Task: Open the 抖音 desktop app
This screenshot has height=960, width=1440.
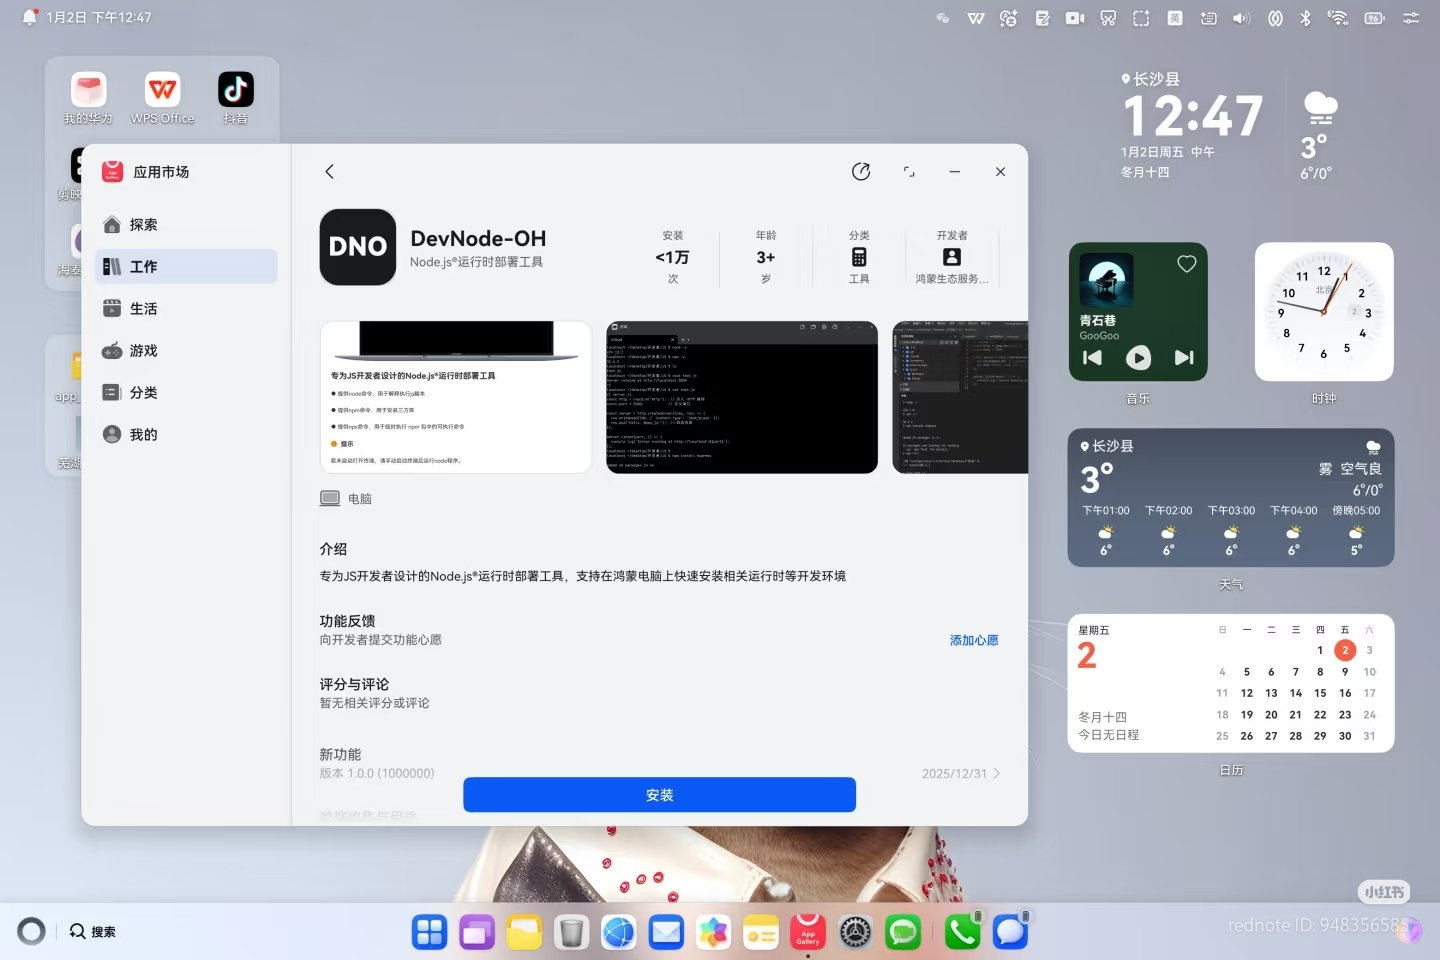Action: tap(236, 98)
